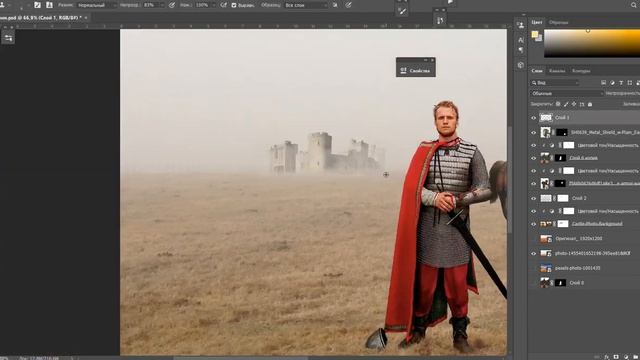Open collapsed clone source dock icon

tap(440, 20)
